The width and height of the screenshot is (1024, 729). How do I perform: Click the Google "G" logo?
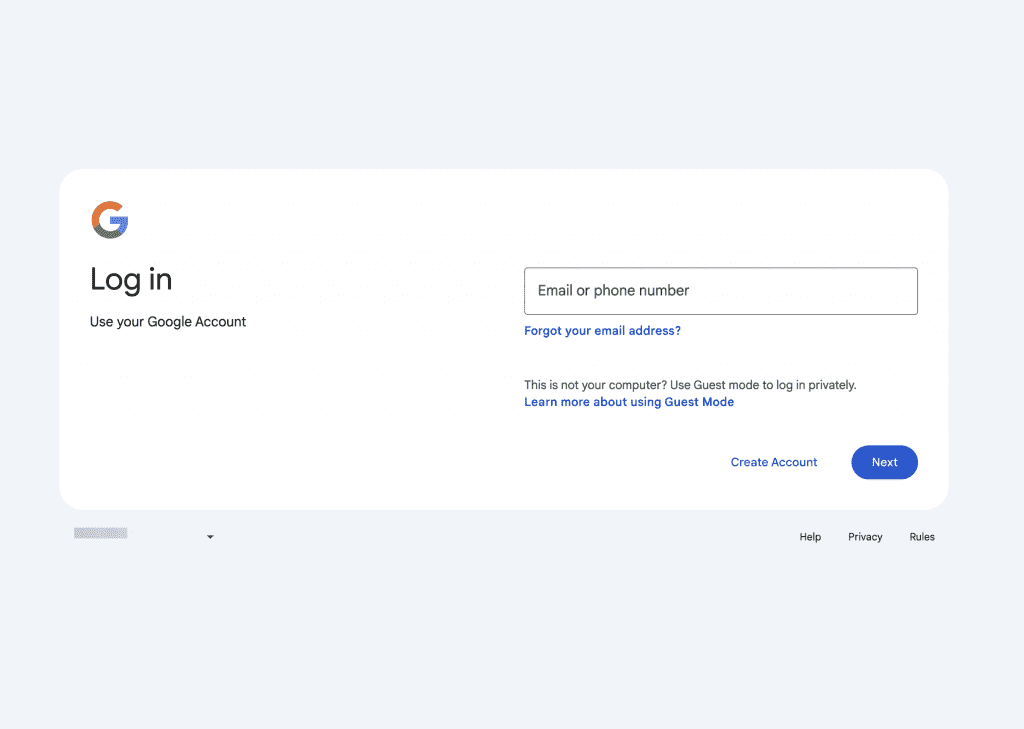(110, 220)
